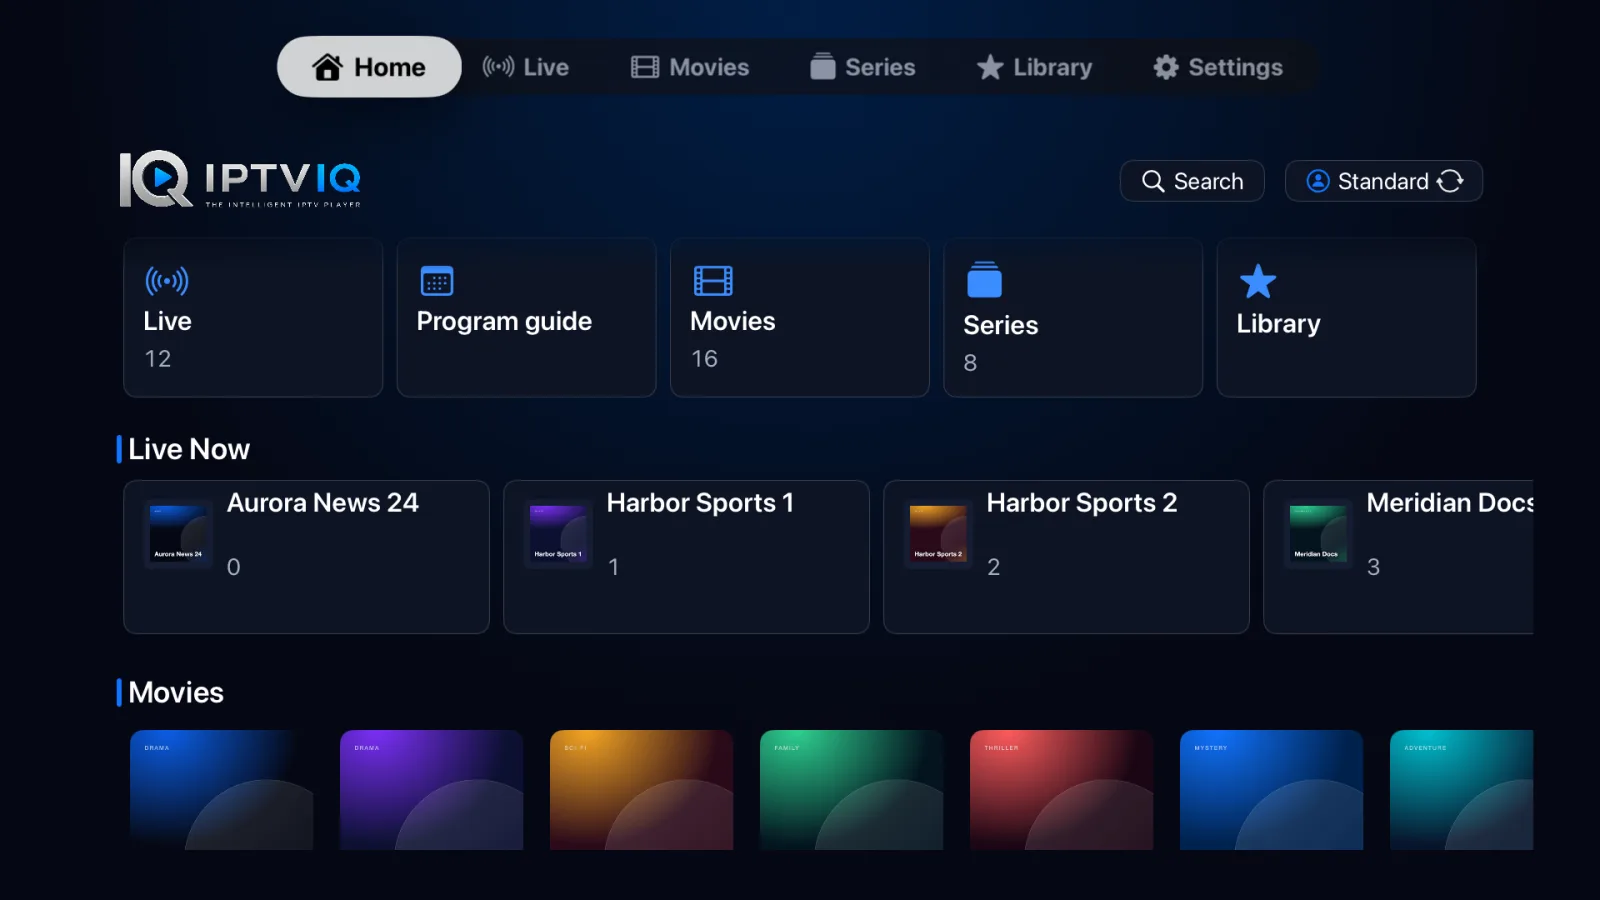Viewport: 1600px width, 900px height.
Task: Click the Aurora News 24 channel thumbnail
Action: 178,534
